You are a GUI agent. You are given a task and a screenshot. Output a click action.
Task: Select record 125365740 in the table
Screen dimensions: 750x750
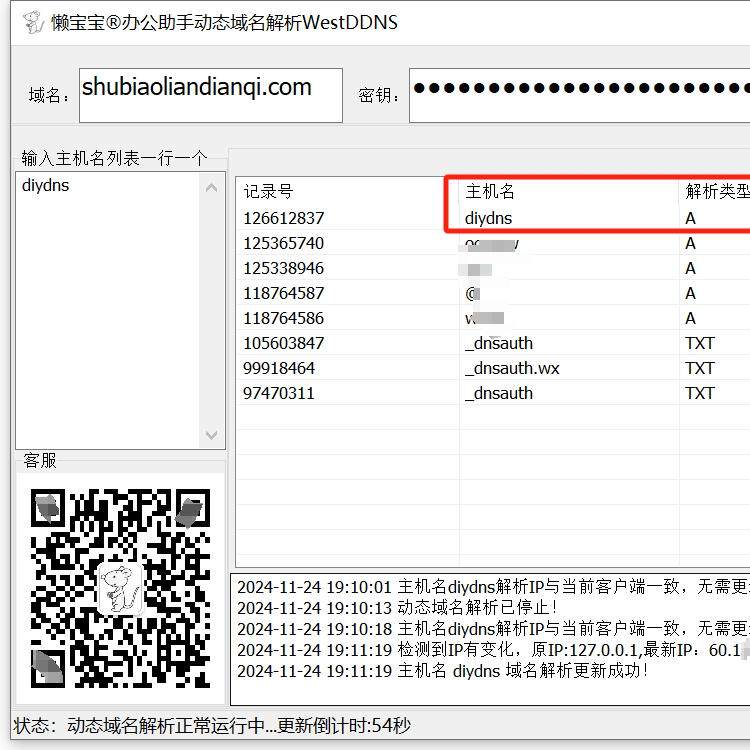point(284,243)
